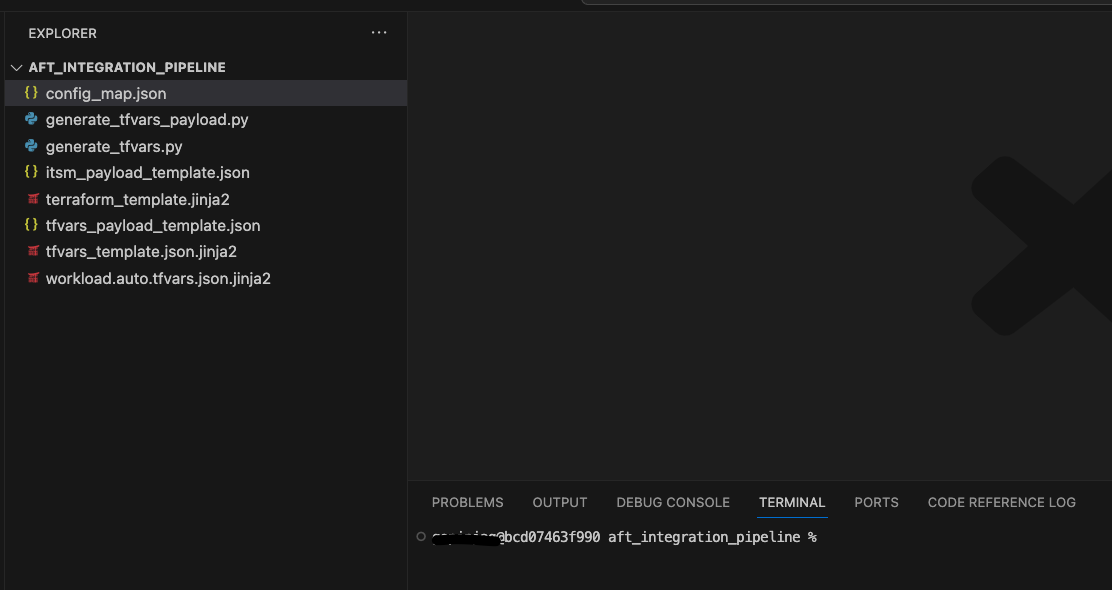Click the JSON icon beside config_map.json

coord(31,93)
